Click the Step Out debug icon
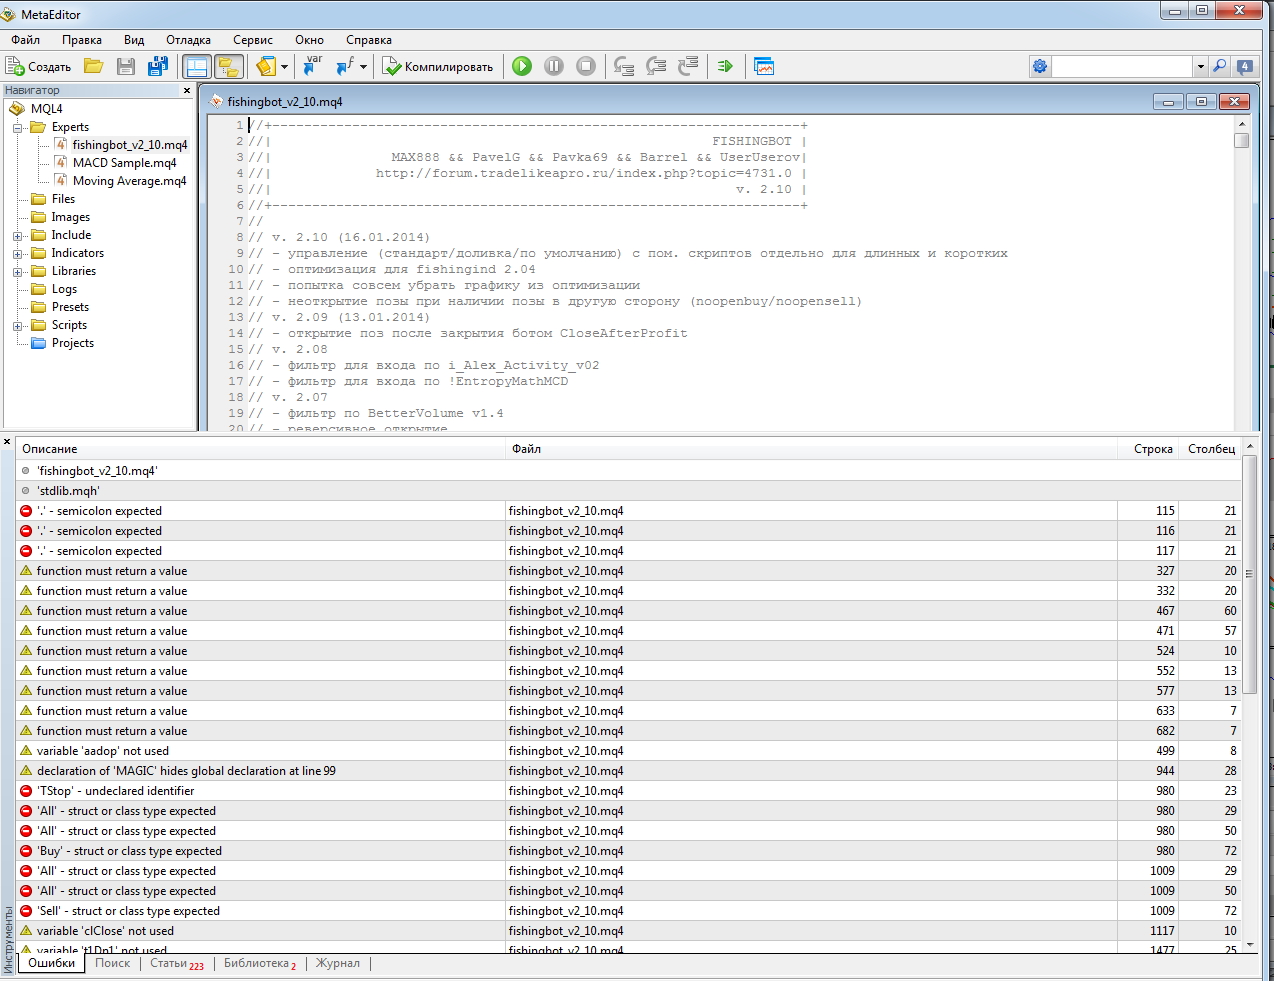This screenshot has width=1274, height=981. [x=688, y=67]
